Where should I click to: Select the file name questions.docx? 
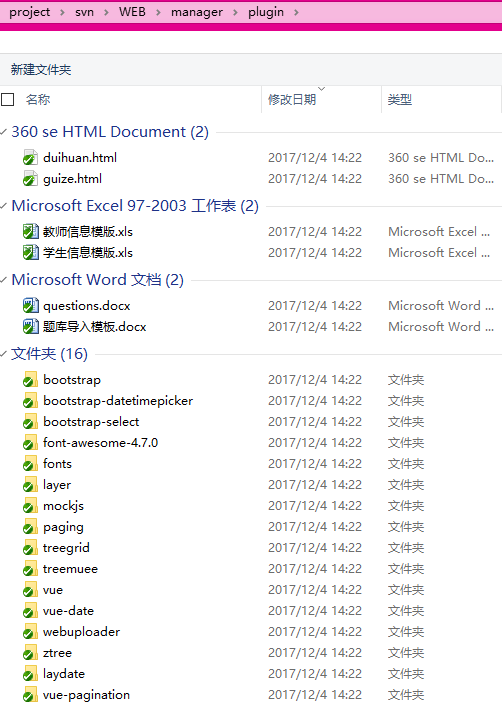[87, 306]
